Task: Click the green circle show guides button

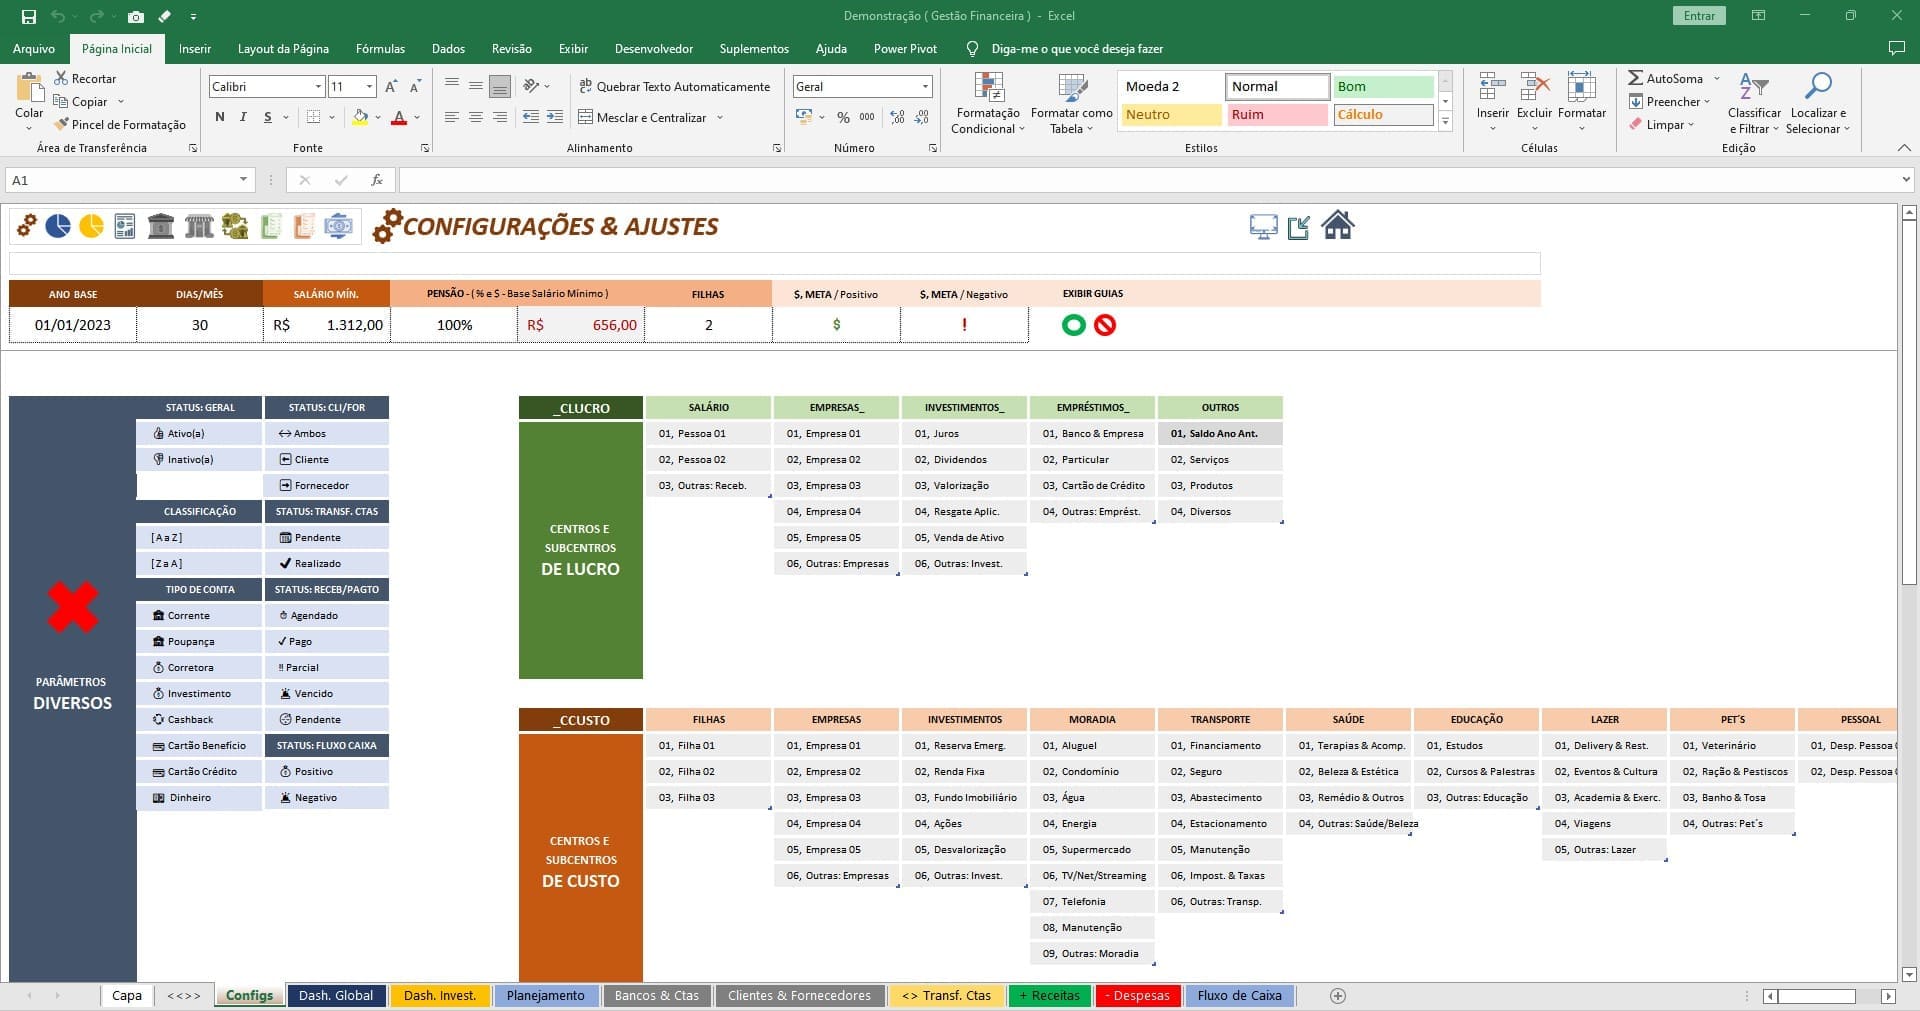Action: (1073, 325)
